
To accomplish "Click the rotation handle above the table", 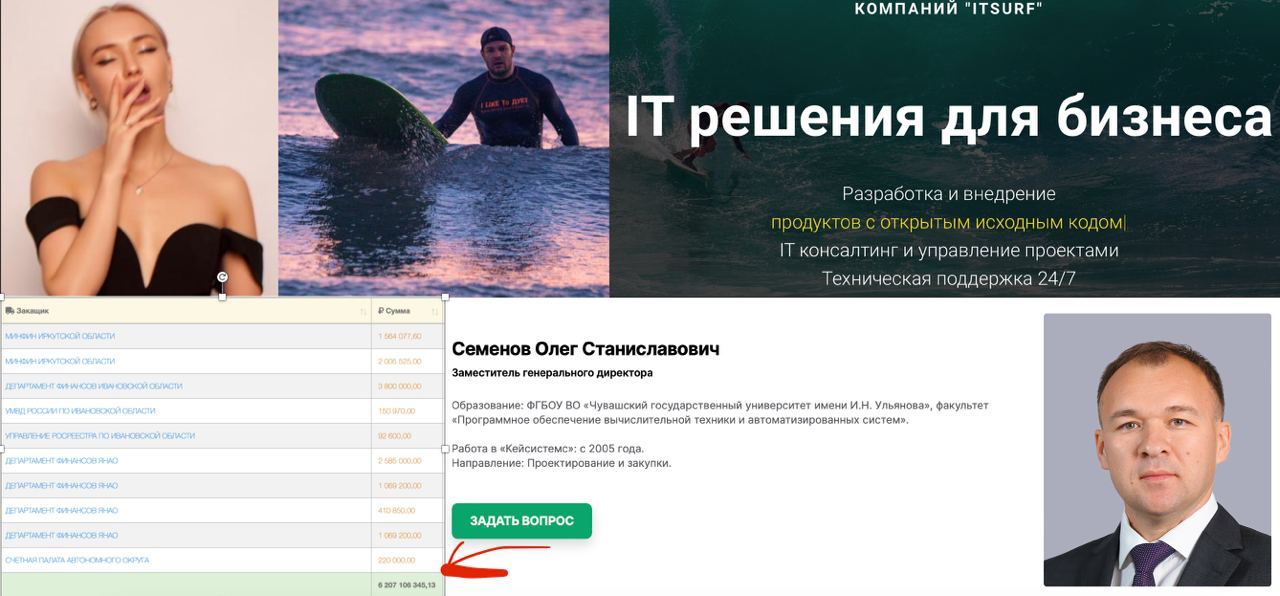I will 222,277.
